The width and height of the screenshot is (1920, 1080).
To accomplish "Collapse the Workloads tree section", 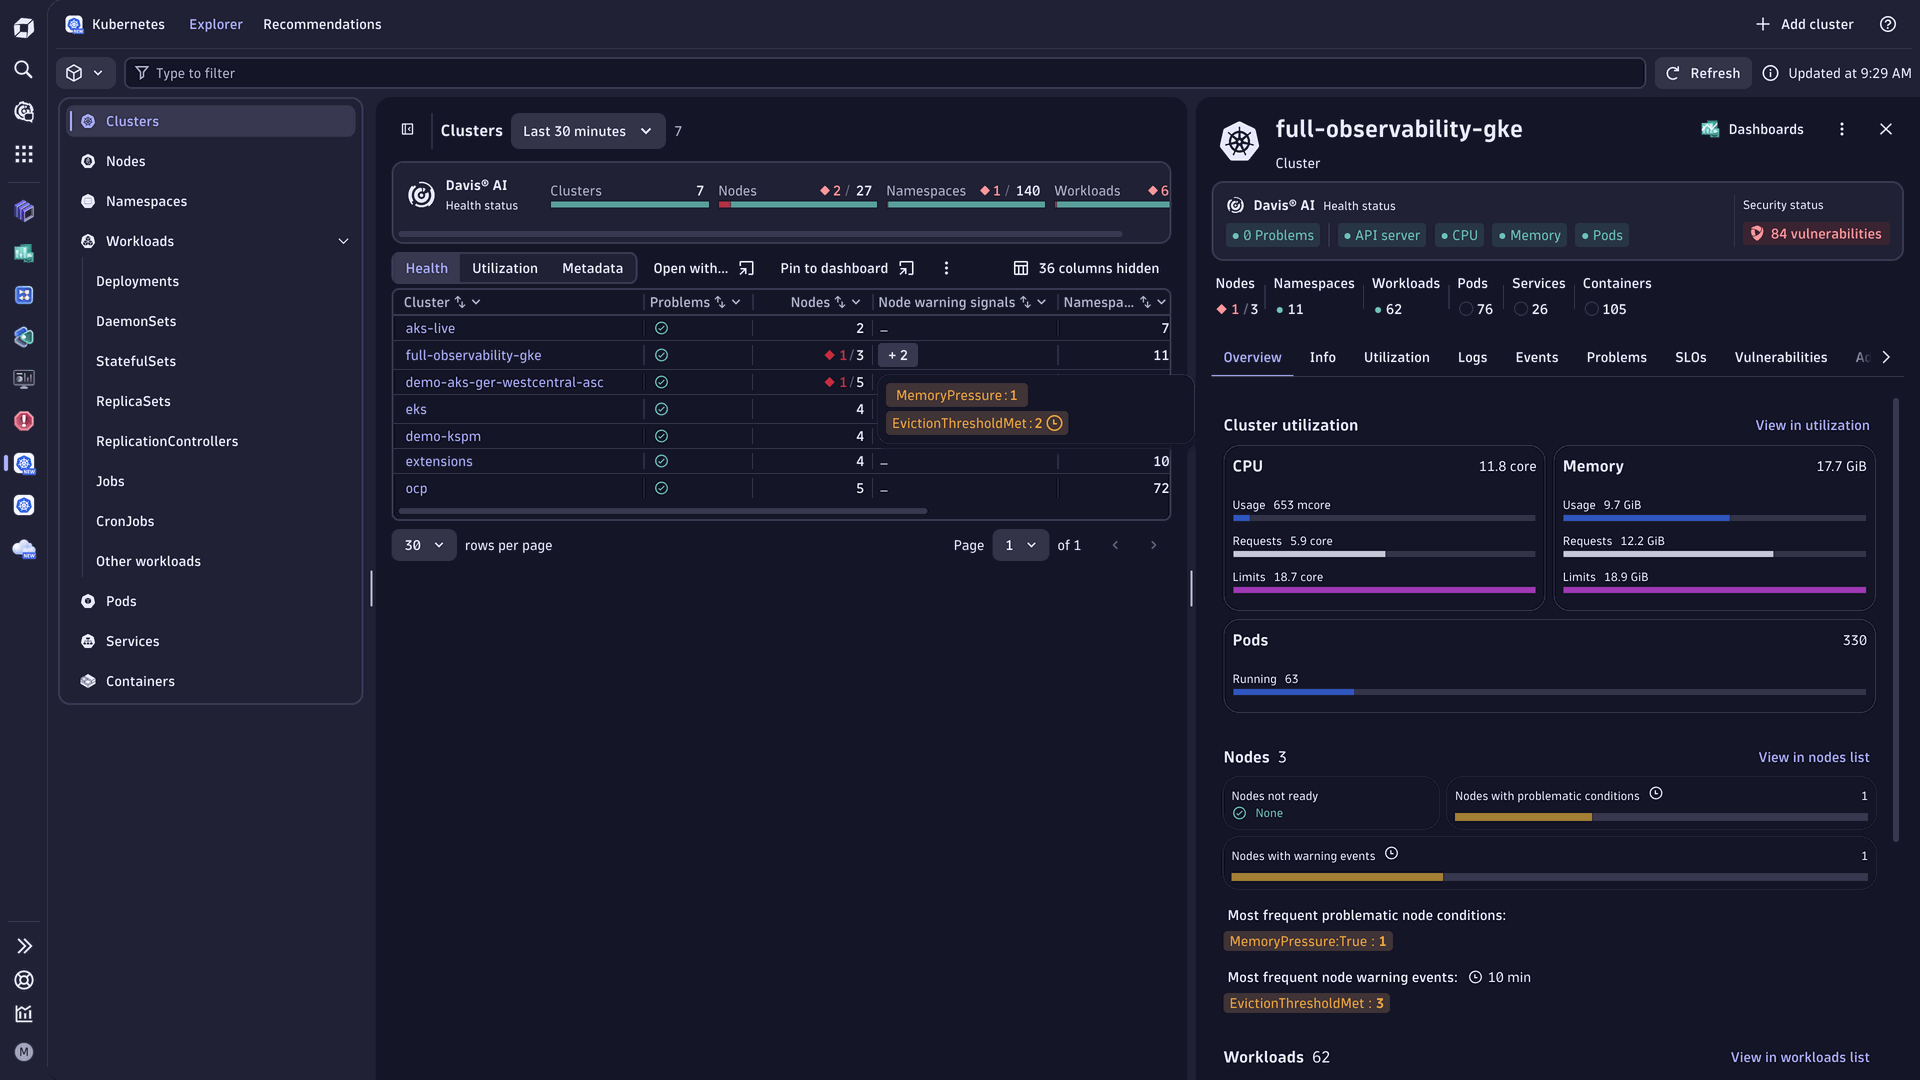I will pos(343,241).
